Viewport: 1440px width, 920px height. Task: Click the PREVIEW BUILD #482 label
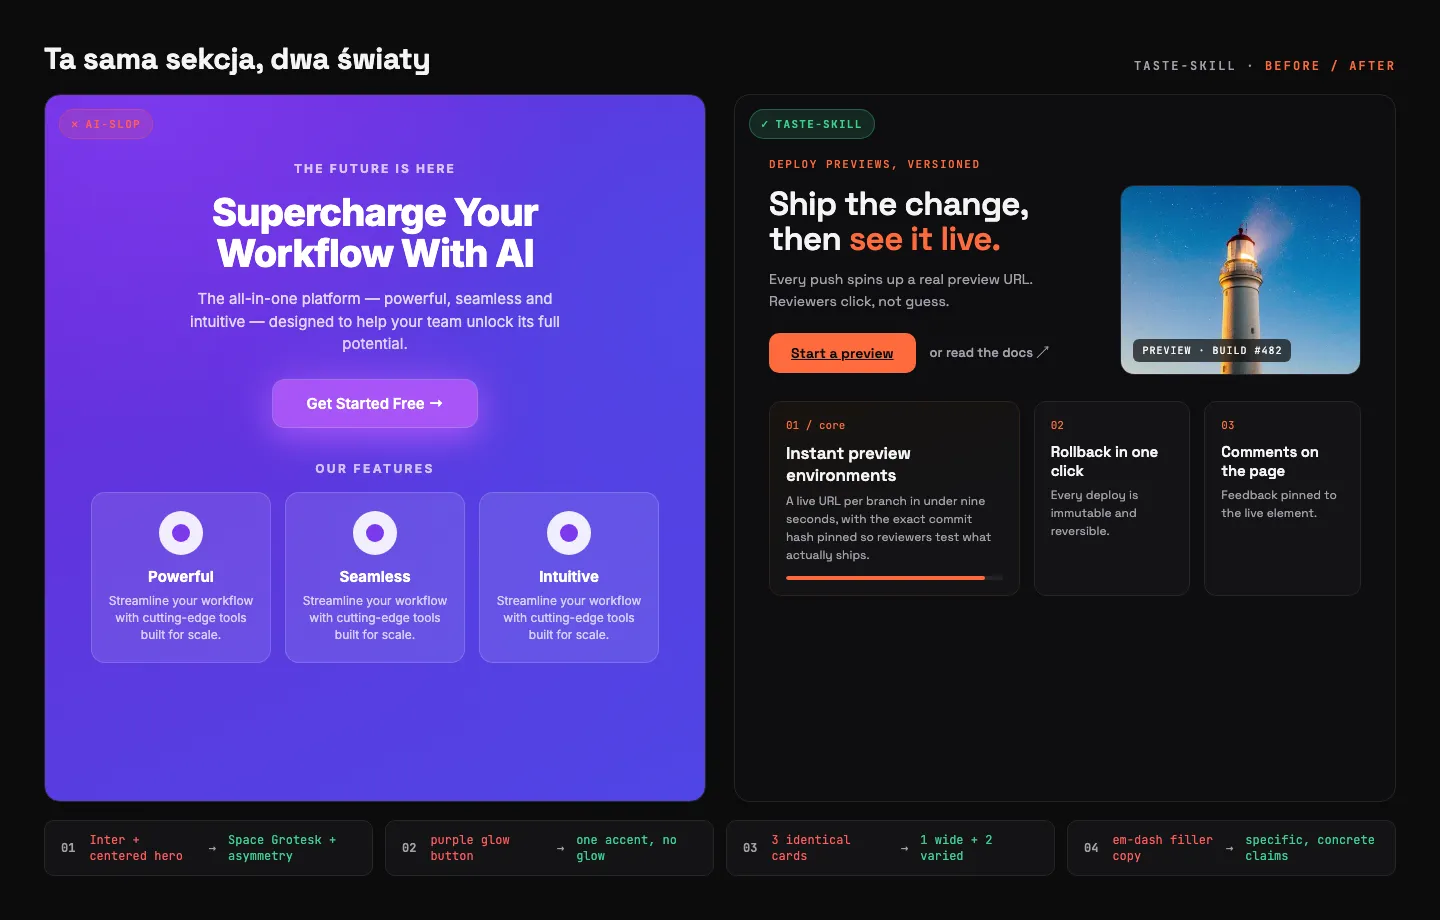pyautogui.click(x=1212, y=350)
